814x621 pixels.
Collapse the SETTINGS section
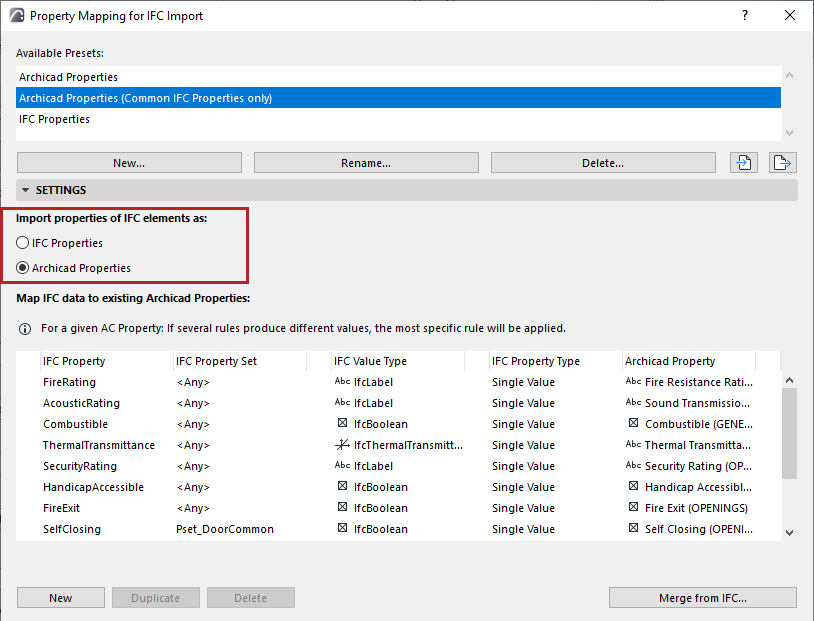pos(24,190)
